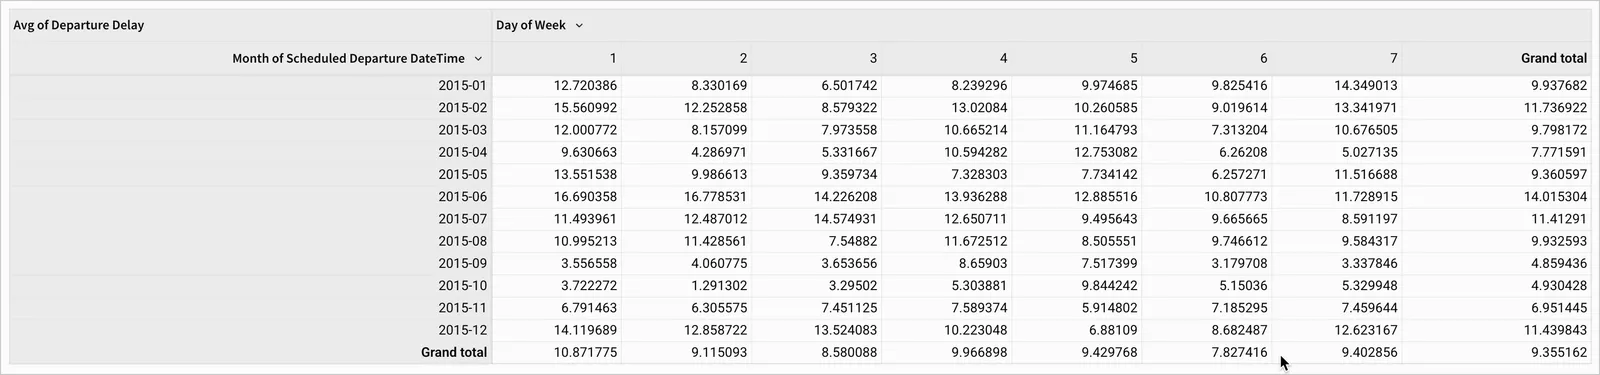Image resolution: width=1600 pixels, height=375 pixels.
Task: Select the day 1 column header
Action: (x=613, y=58)
